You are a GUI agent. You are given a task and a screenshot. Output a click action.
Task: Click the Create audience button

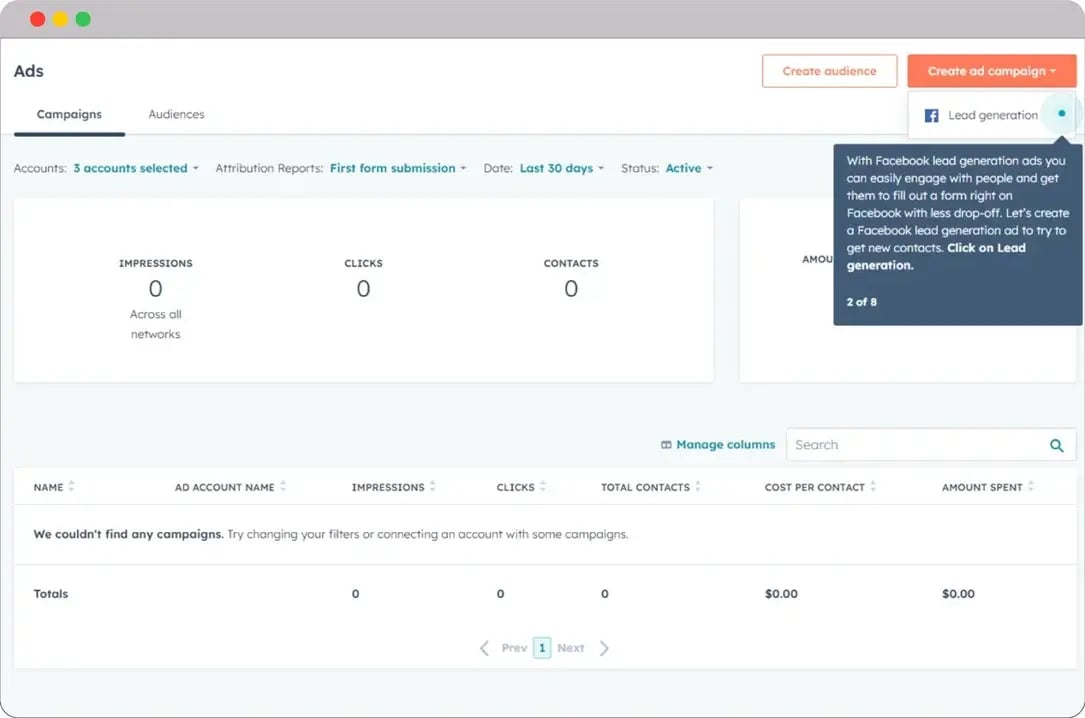click(x=830, y=71)
